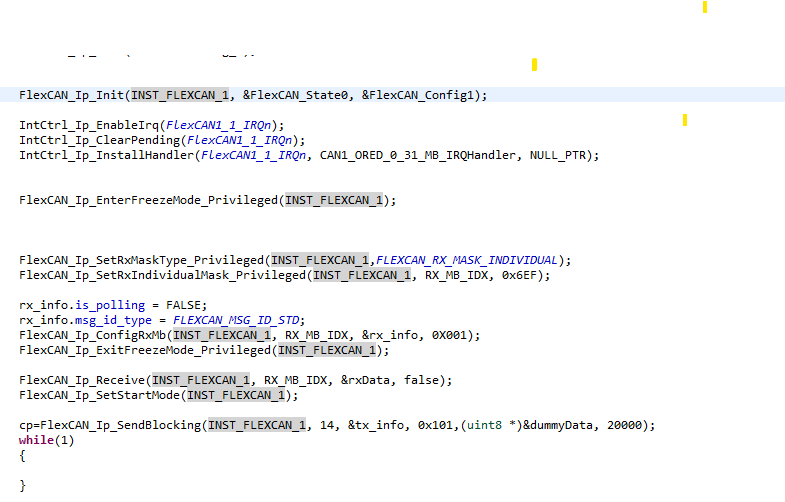Click INST_FLEXCAN_1 in the SetStartMode call

[x=236, y=395]
